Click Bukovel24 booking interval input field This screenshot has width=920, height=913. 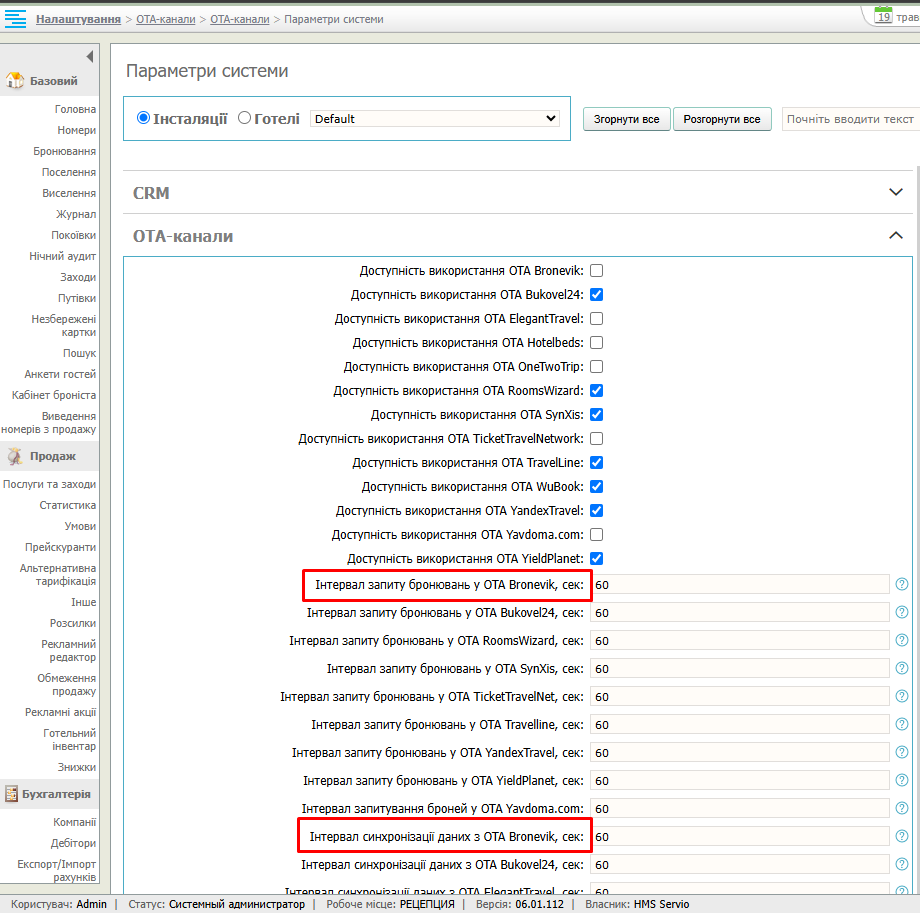click(x=740, y=612)
